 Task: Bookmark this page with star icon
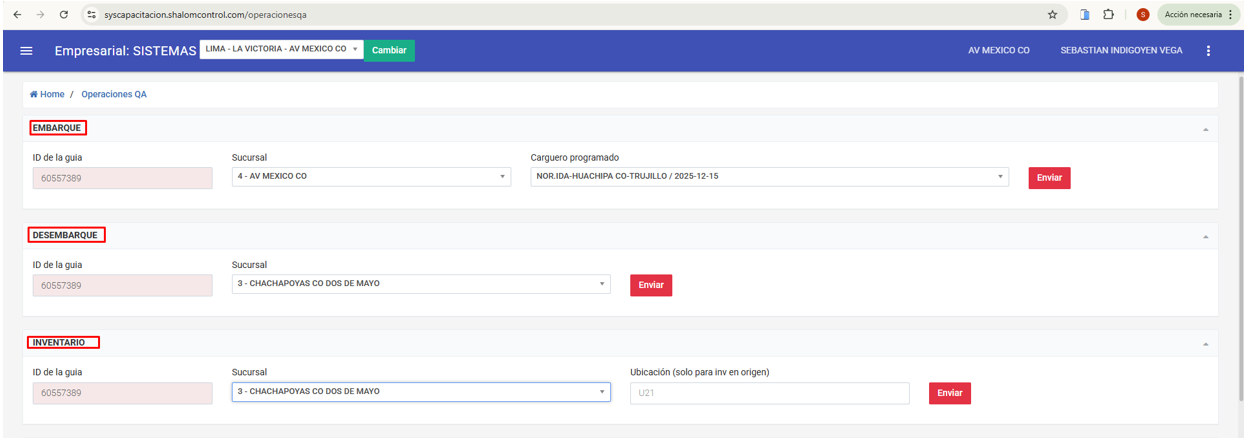(1052, 15)
